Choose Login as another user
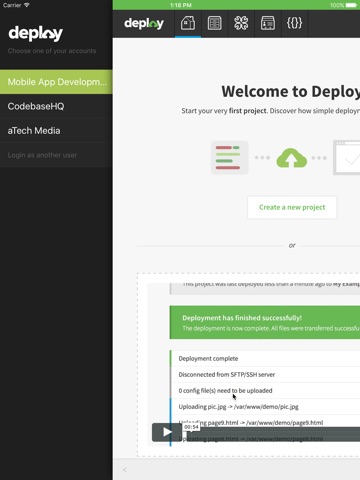Viewport: 360px width, 480px height. [56, 155]
